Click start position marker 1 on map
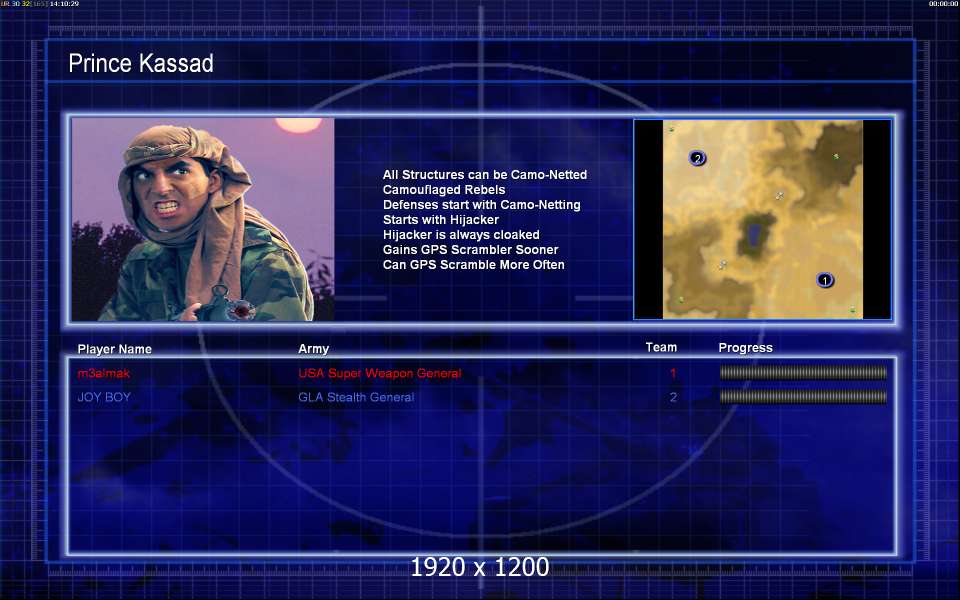 [x=825, y=280]
